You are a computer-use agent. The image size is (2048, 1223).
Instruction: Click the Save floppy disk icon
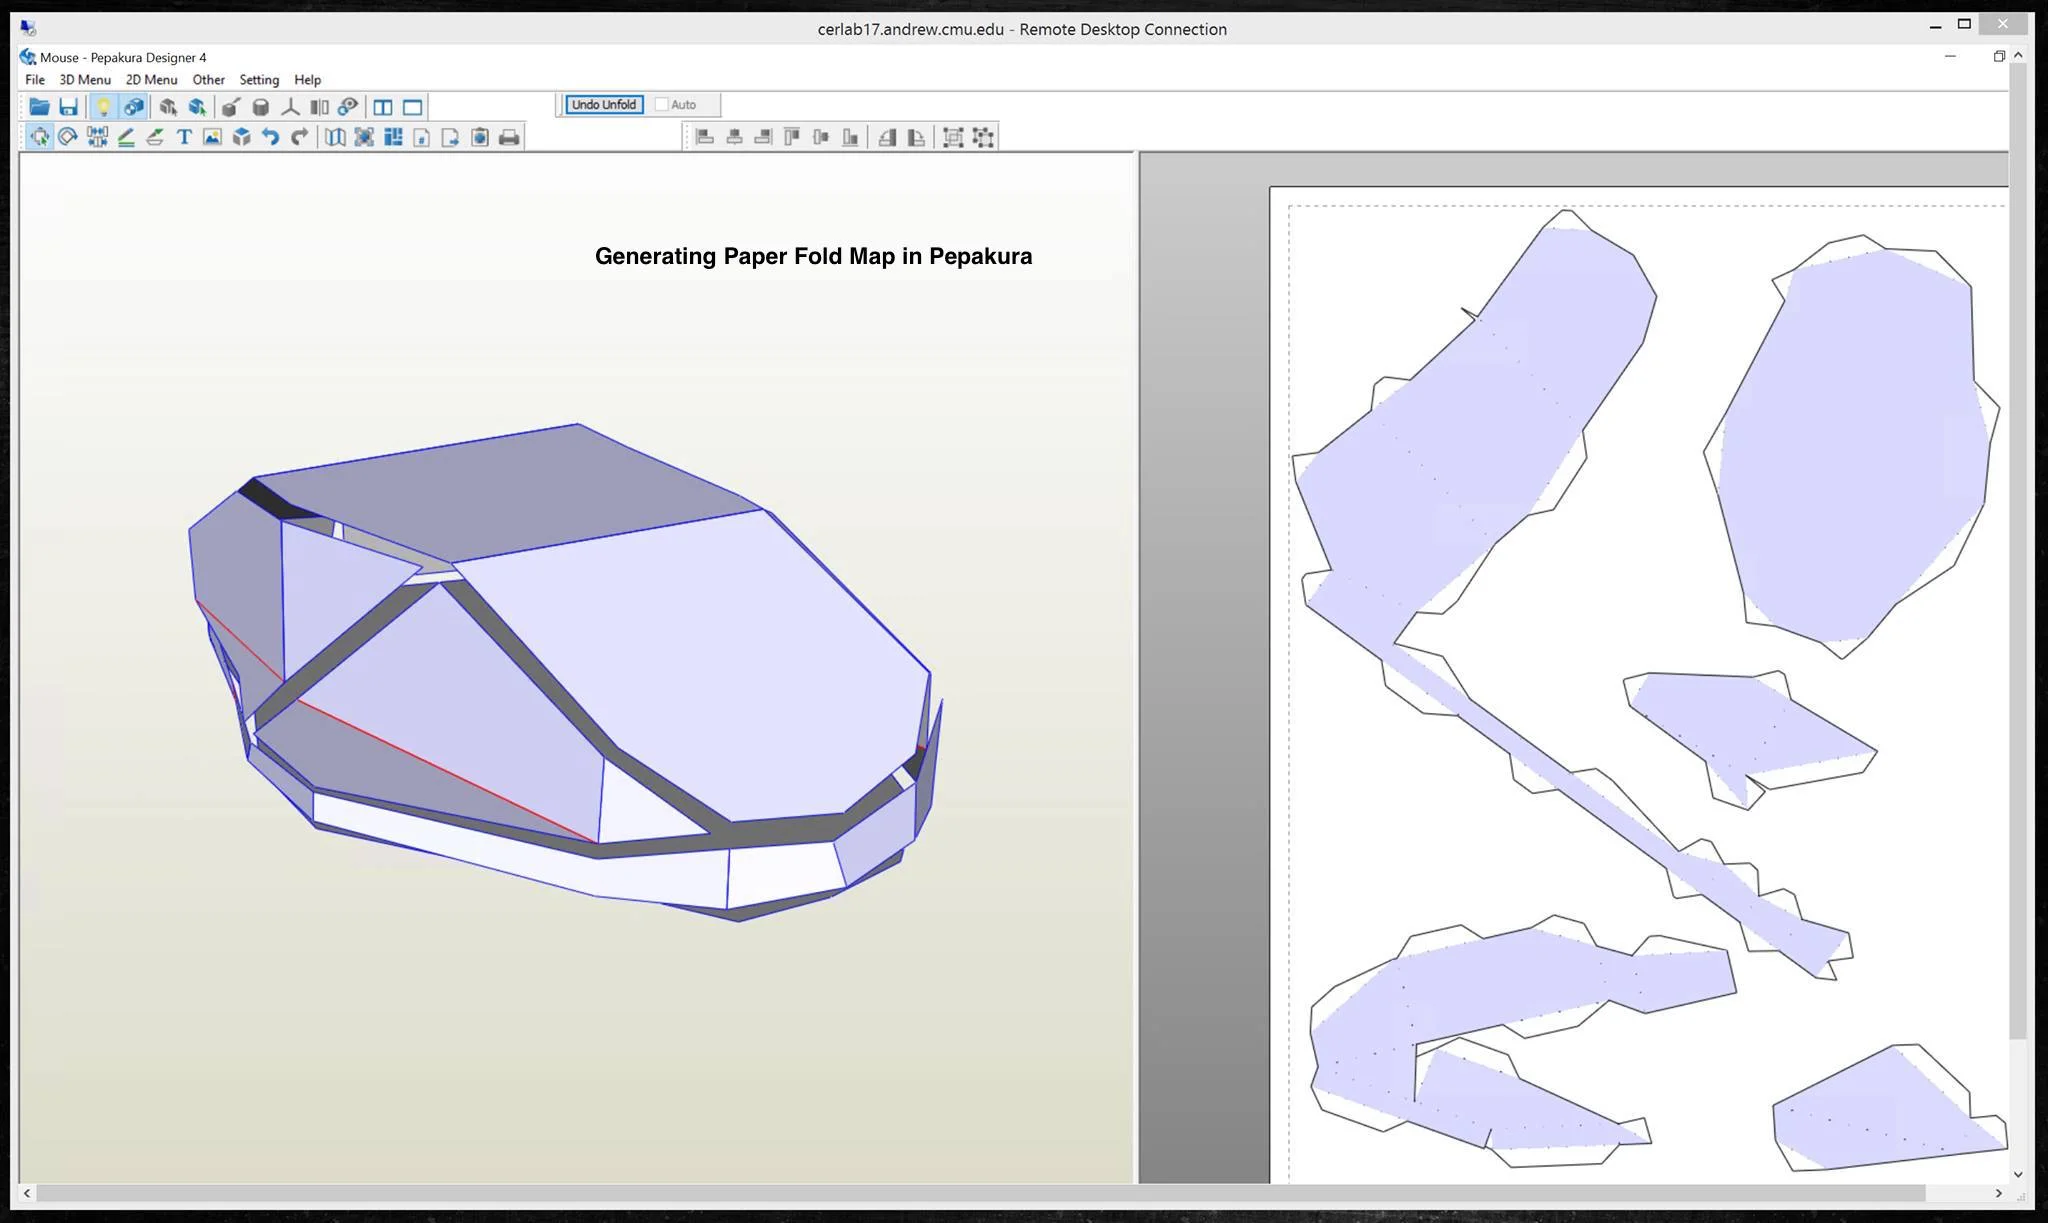tap(68, 107)
